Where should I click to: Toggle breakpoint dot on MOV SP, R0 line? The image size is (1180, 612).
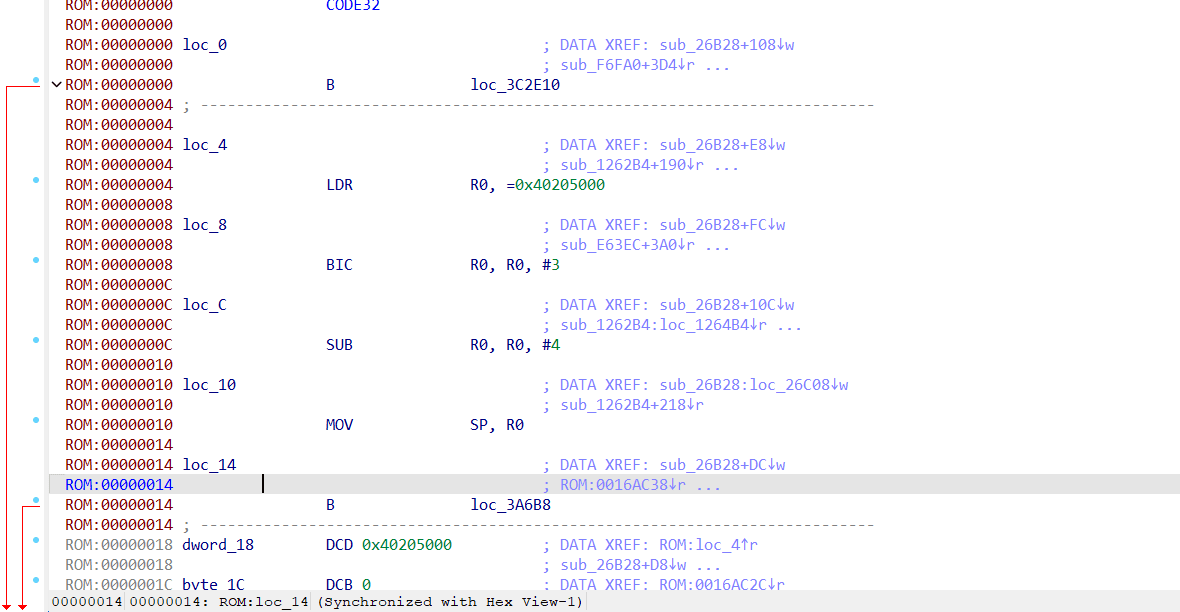pyautogui.click(x=35, y=420)
